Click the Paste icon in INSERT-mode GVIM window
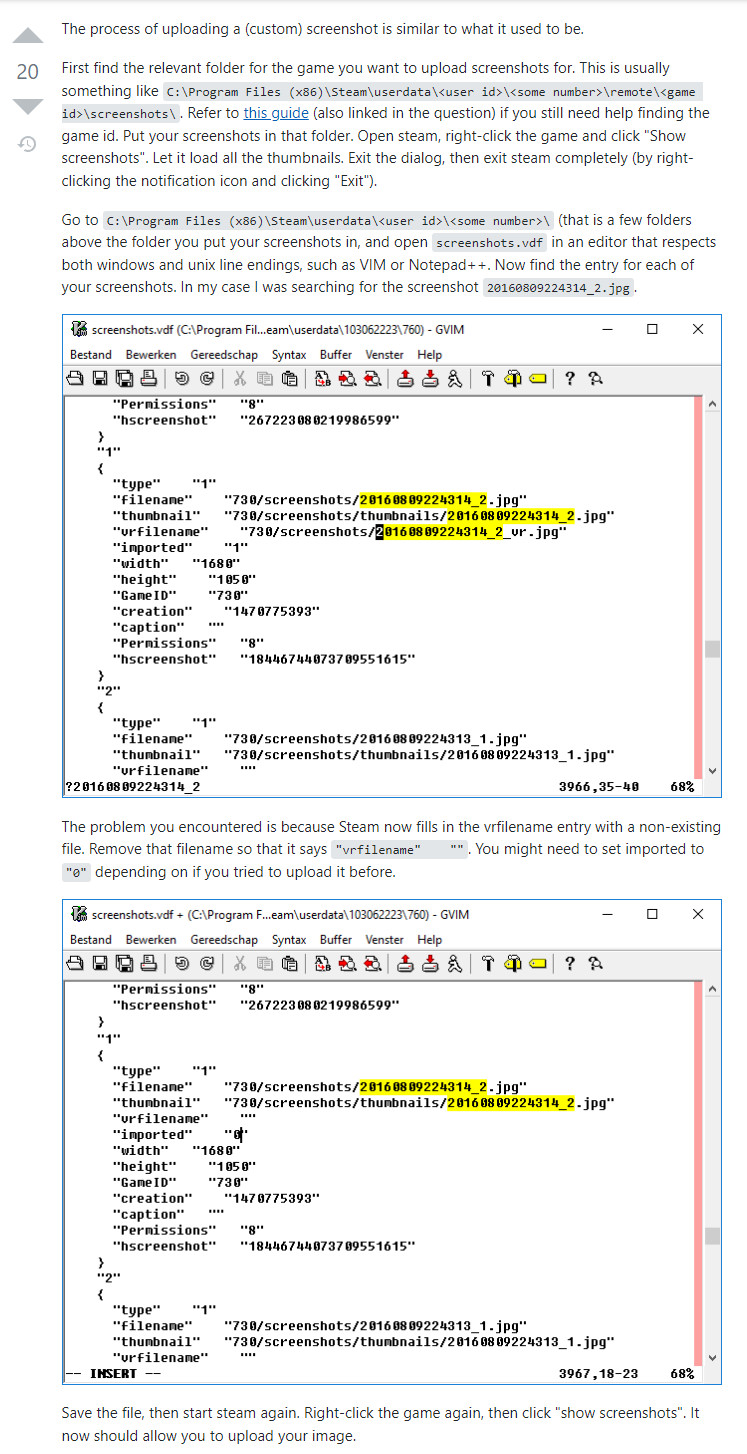Viewport: 747px width, 1454px height. (289, 963)
